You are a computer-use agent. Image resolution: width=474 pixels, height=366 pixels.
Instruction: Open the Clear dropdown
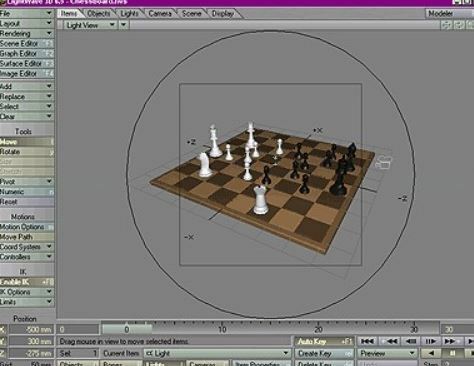tap(27, 116)
